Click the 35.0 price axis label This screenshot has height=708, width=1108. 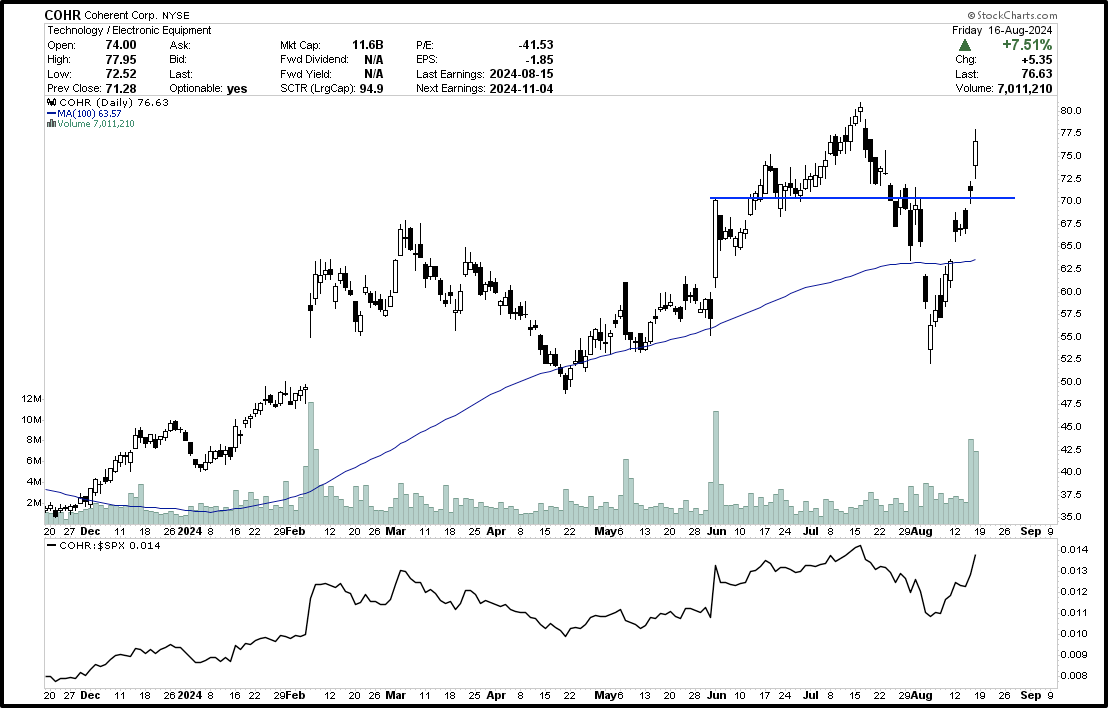click(x=1071, y=517)
